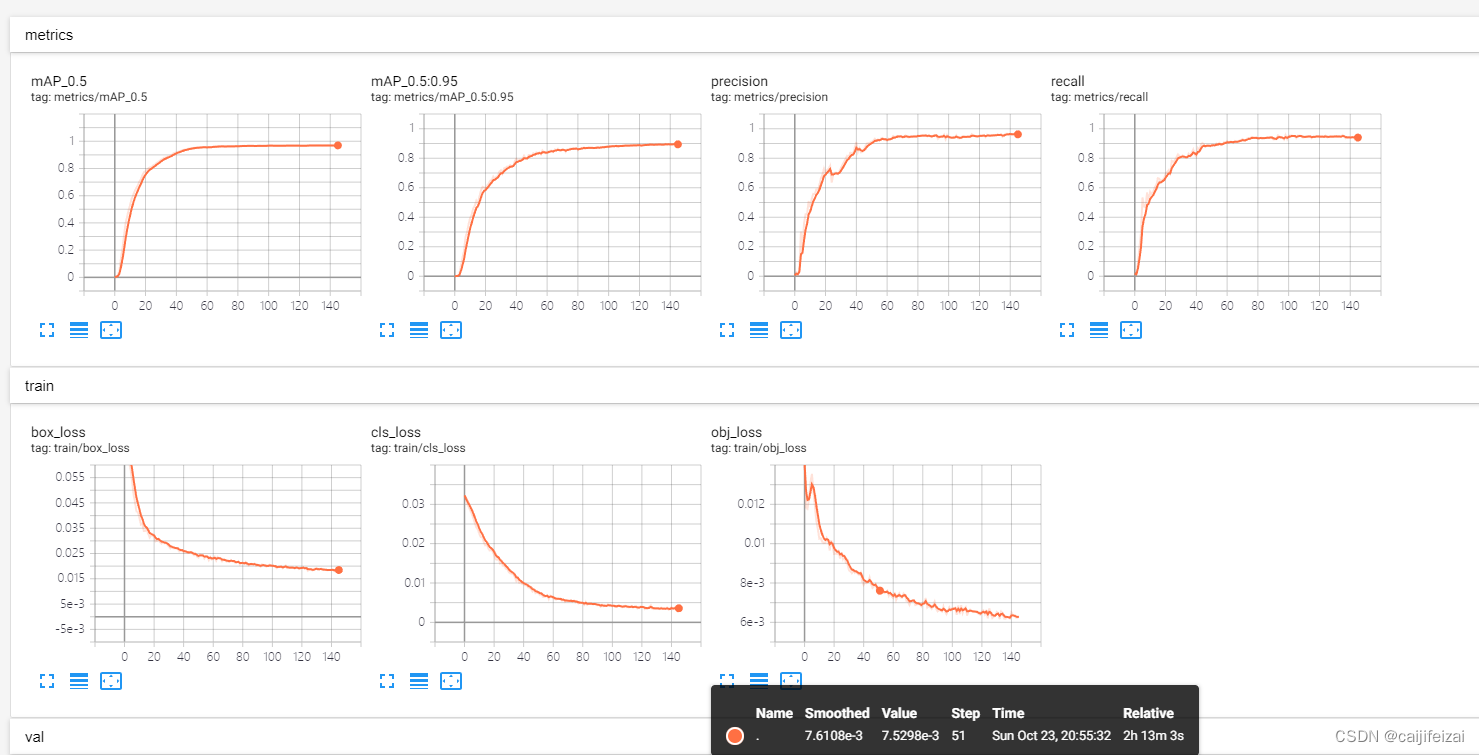Toggle y-axis log scale on mAP_0.5 chart
The height and width of the screenshot is (755, 1479).
point(79,329)
